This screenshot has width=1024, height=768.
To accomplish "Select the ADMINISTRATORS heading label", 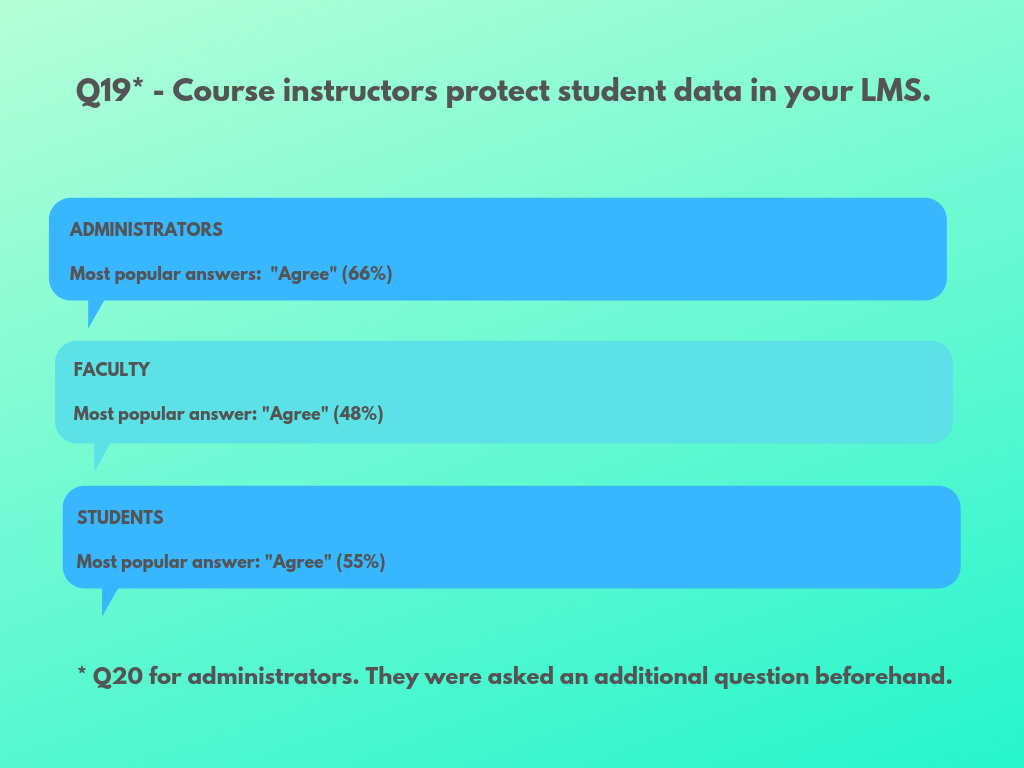I will [146, 230].
